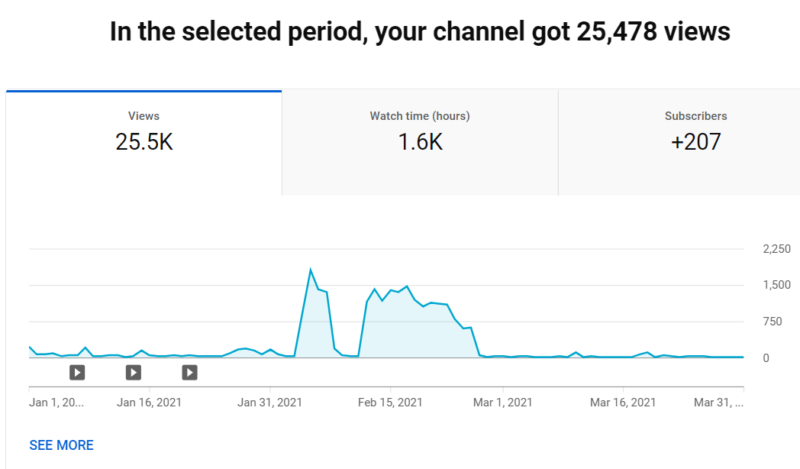Click the highest peak of the views chart

coord(310,269)
